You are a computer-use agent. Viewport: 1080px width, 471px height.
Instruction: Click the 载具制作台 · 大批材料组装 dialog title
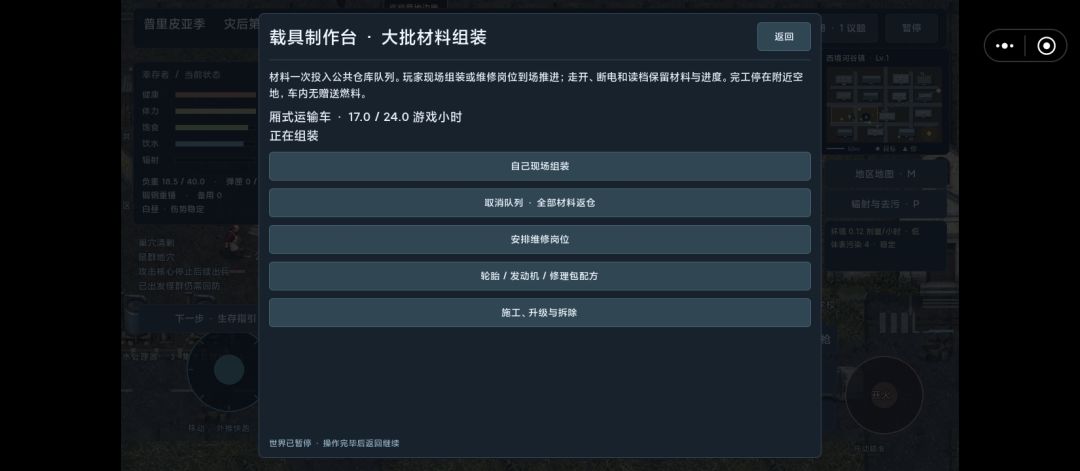[x=378, y=37]
